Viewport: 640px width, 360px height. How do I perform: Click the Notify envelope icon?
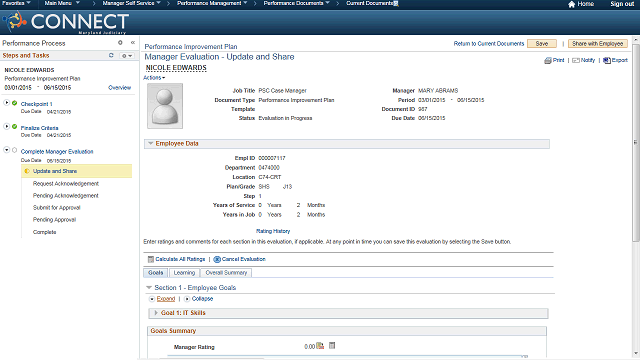coord(576,60)
